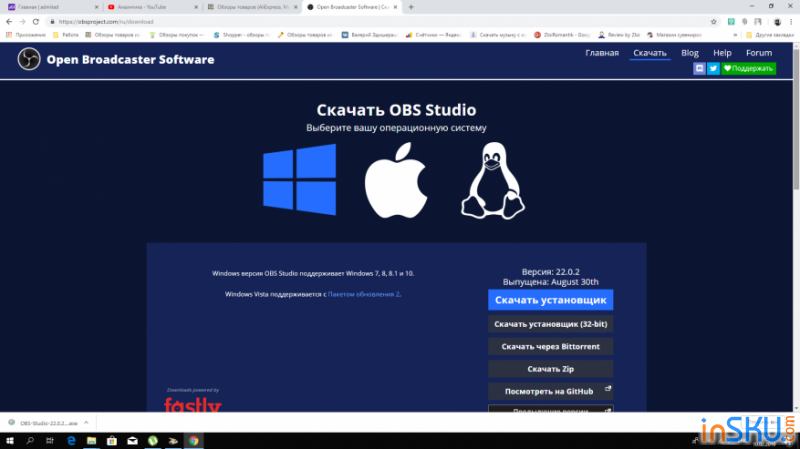Open a new browser tab

coord(411,7)
